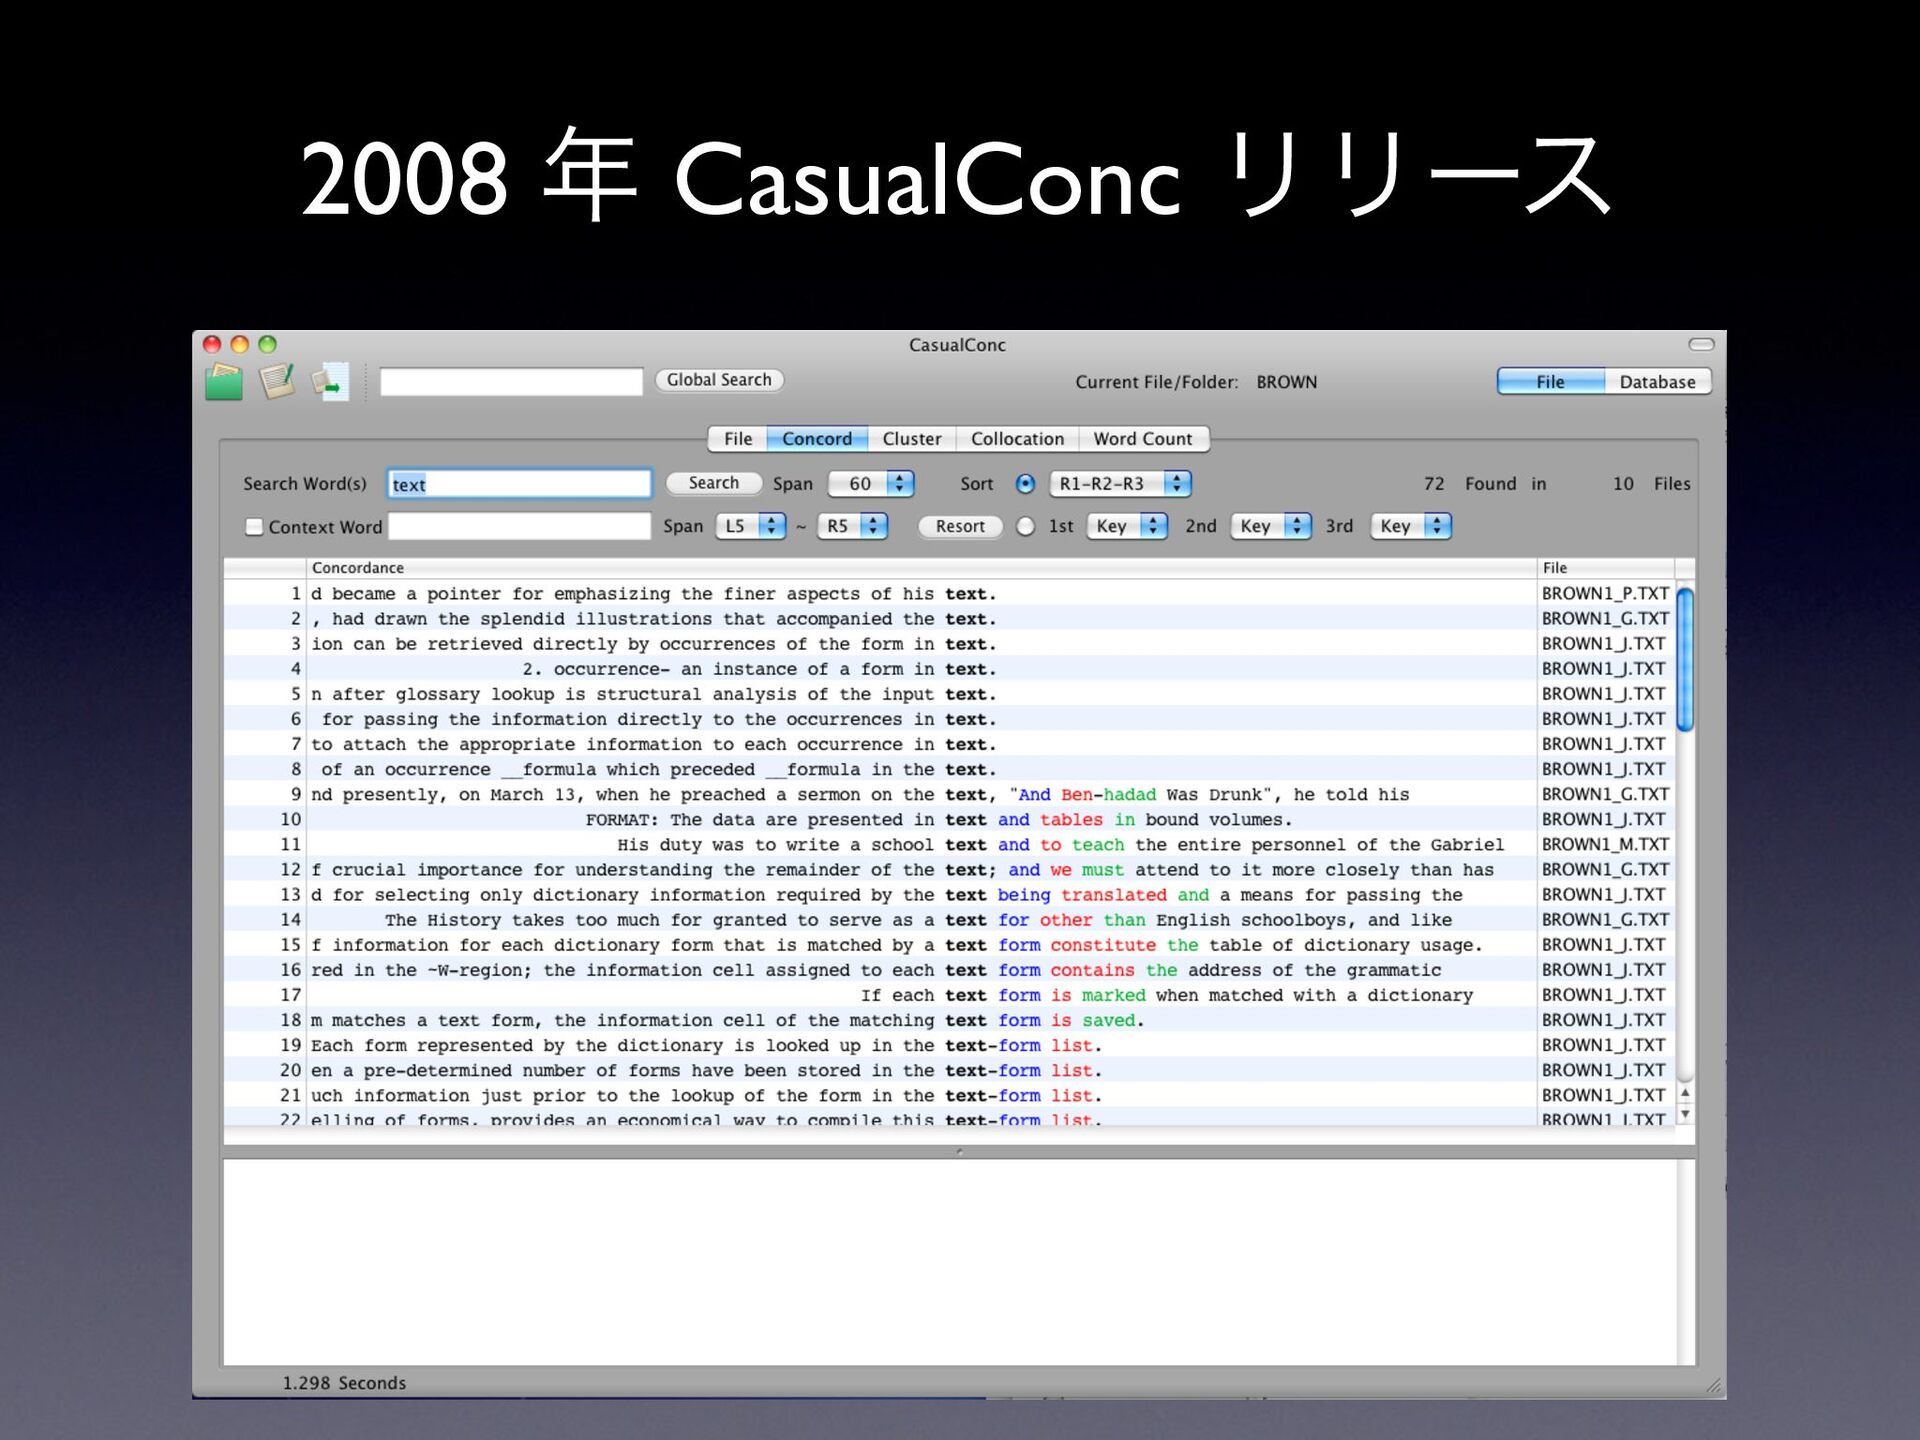Click the window resize grip icon
The image size is (1920, 1440).
tap(1713, 1386)
